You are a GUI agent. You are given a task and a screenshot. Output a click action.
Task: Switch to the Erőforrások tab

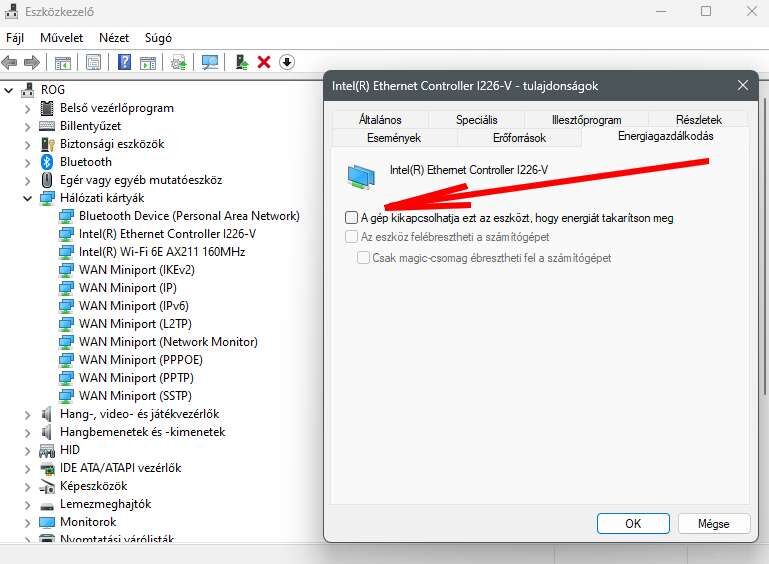click(x=519, y=138)
